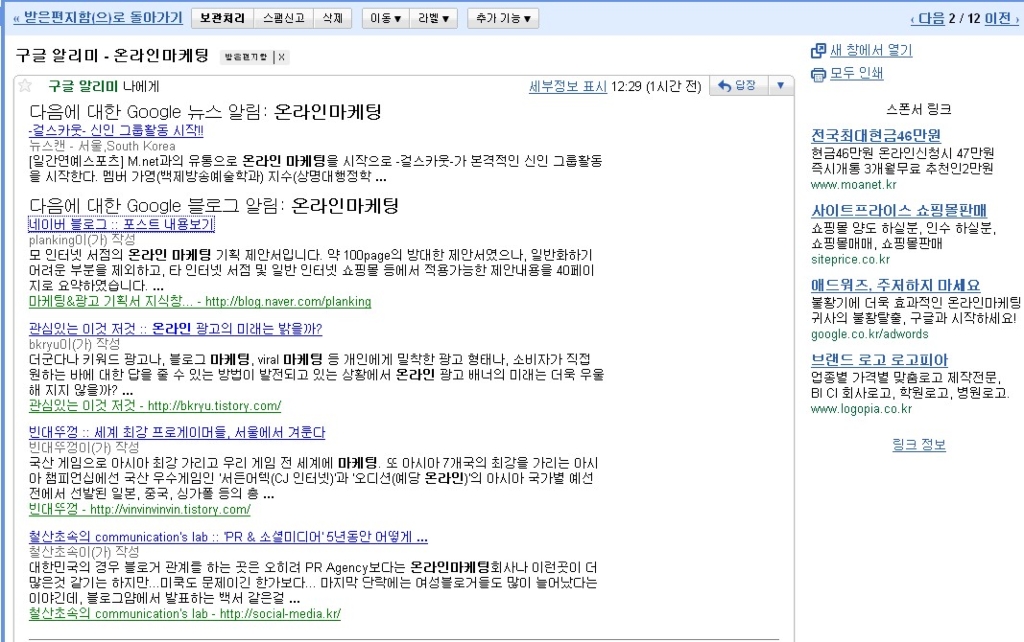Click 세부정보 표시 show details link
The width and height of the screenshot is (1024, 642).
568,86
